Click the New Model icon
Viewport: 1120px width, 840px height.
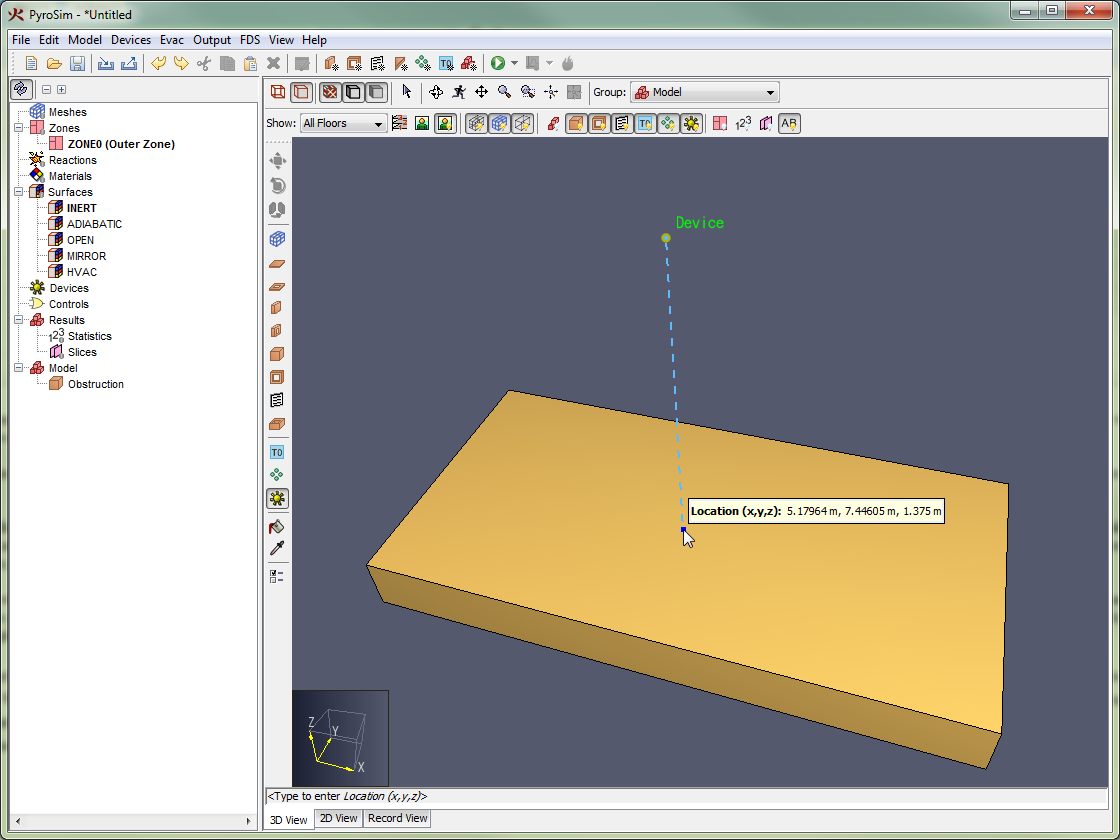31,64
